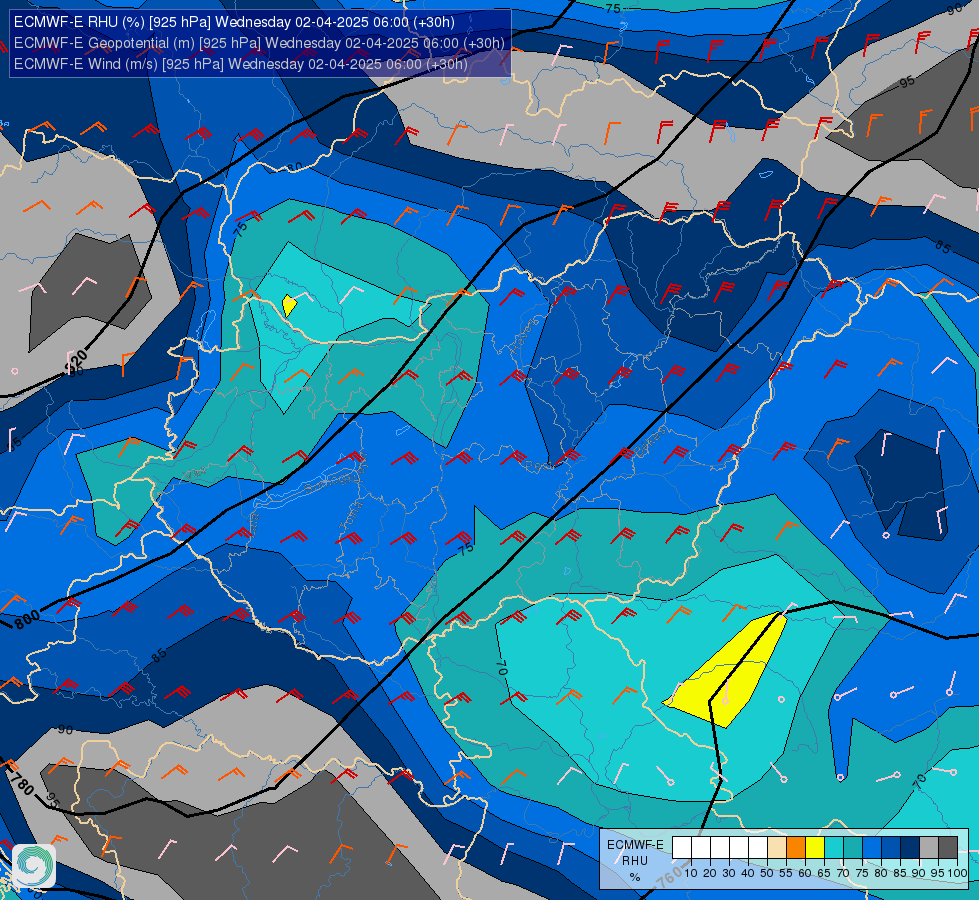979x900 pixels.
Task: Click the legend value label 100
Action: click(957, 873)
